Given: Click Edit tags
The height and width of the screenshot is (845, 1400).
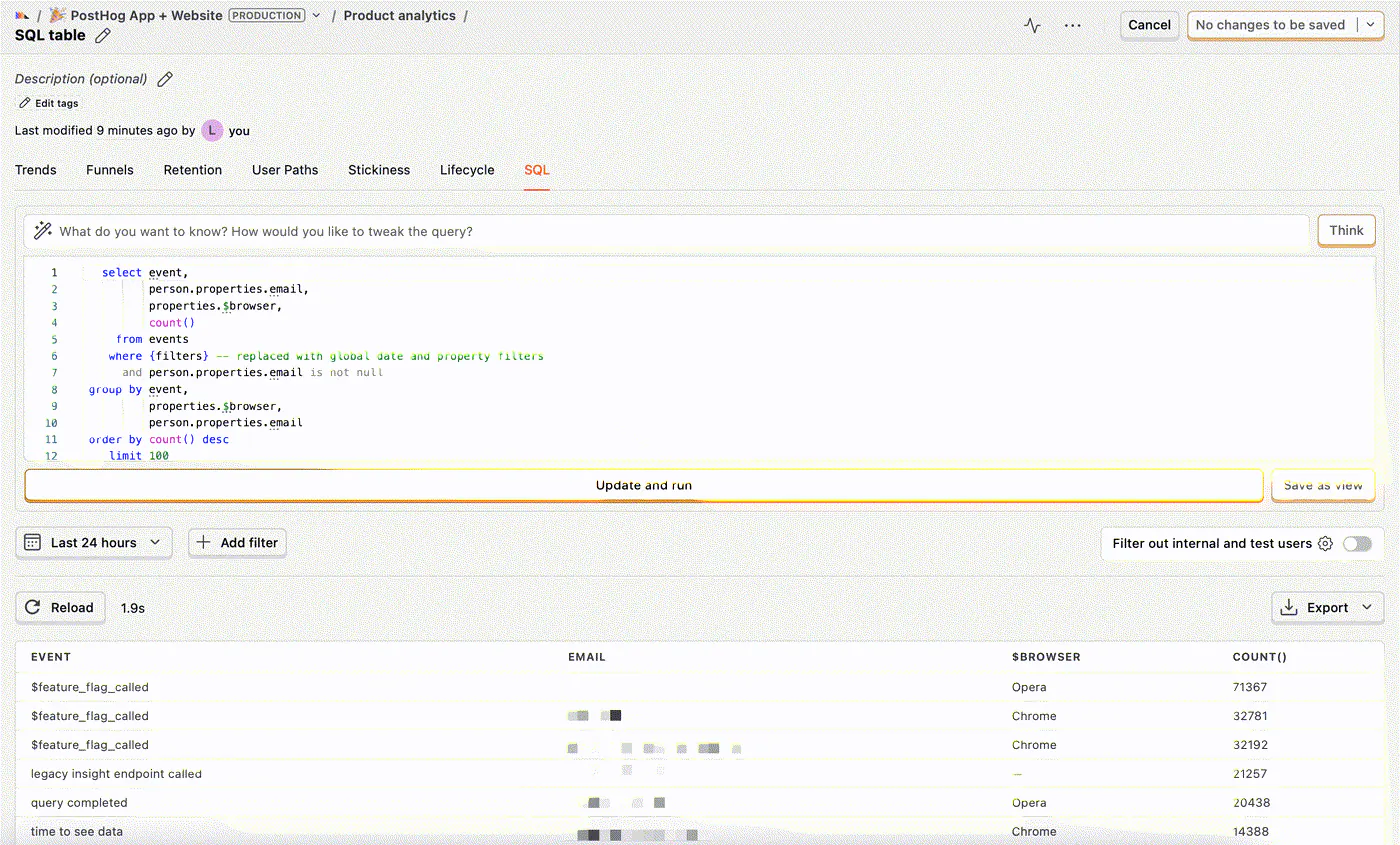Looking at the screenshot, I should [x=49, y=103].
